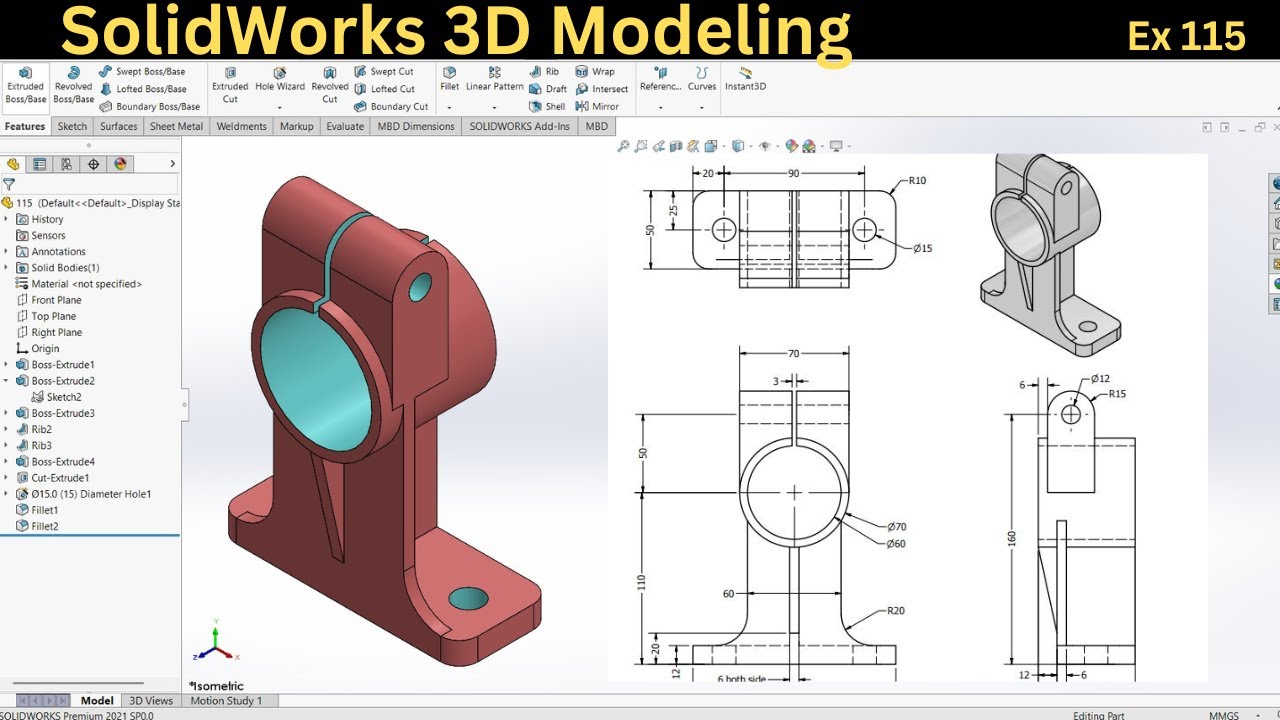Select the Mirror tool
Viewport: 1280px width, 720px height.
597,106
